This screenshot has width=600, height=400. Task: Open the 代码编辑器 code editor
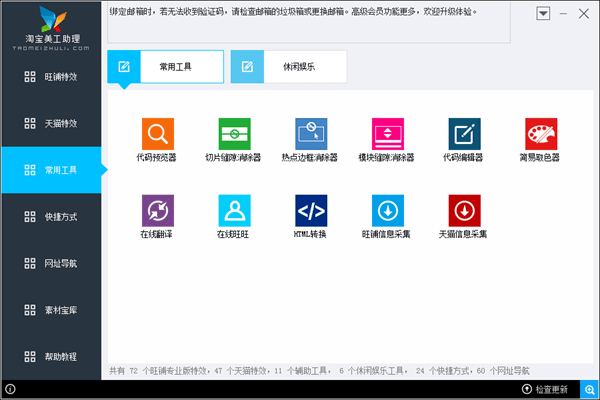[x=464, y=133]
